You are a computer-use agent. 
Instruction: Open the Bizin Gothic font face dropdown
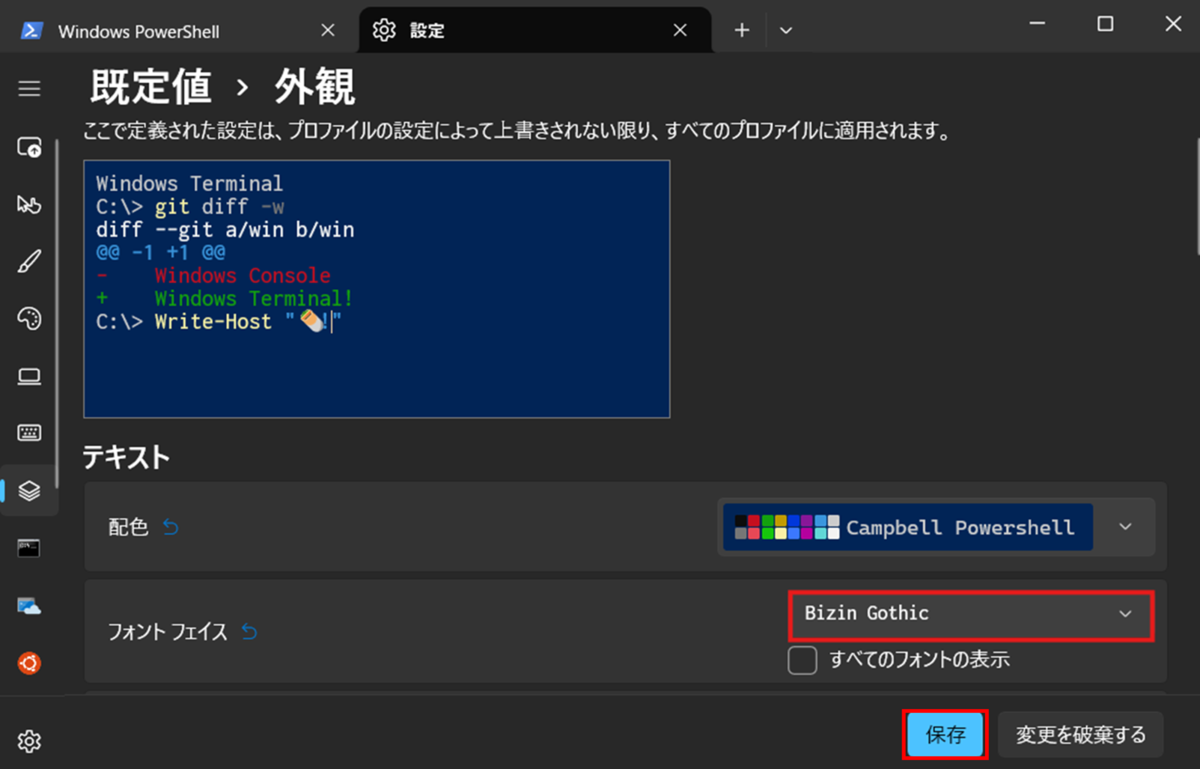tap(971, 614)
